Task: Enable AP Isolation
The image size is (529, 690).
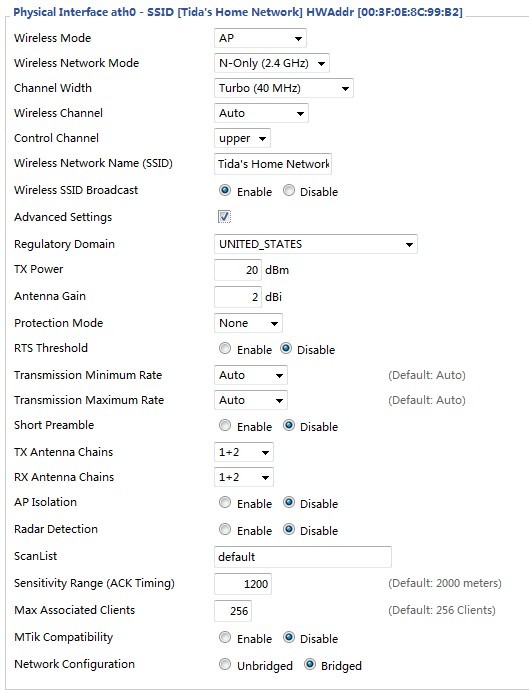Action: click(x=225, y=503)
